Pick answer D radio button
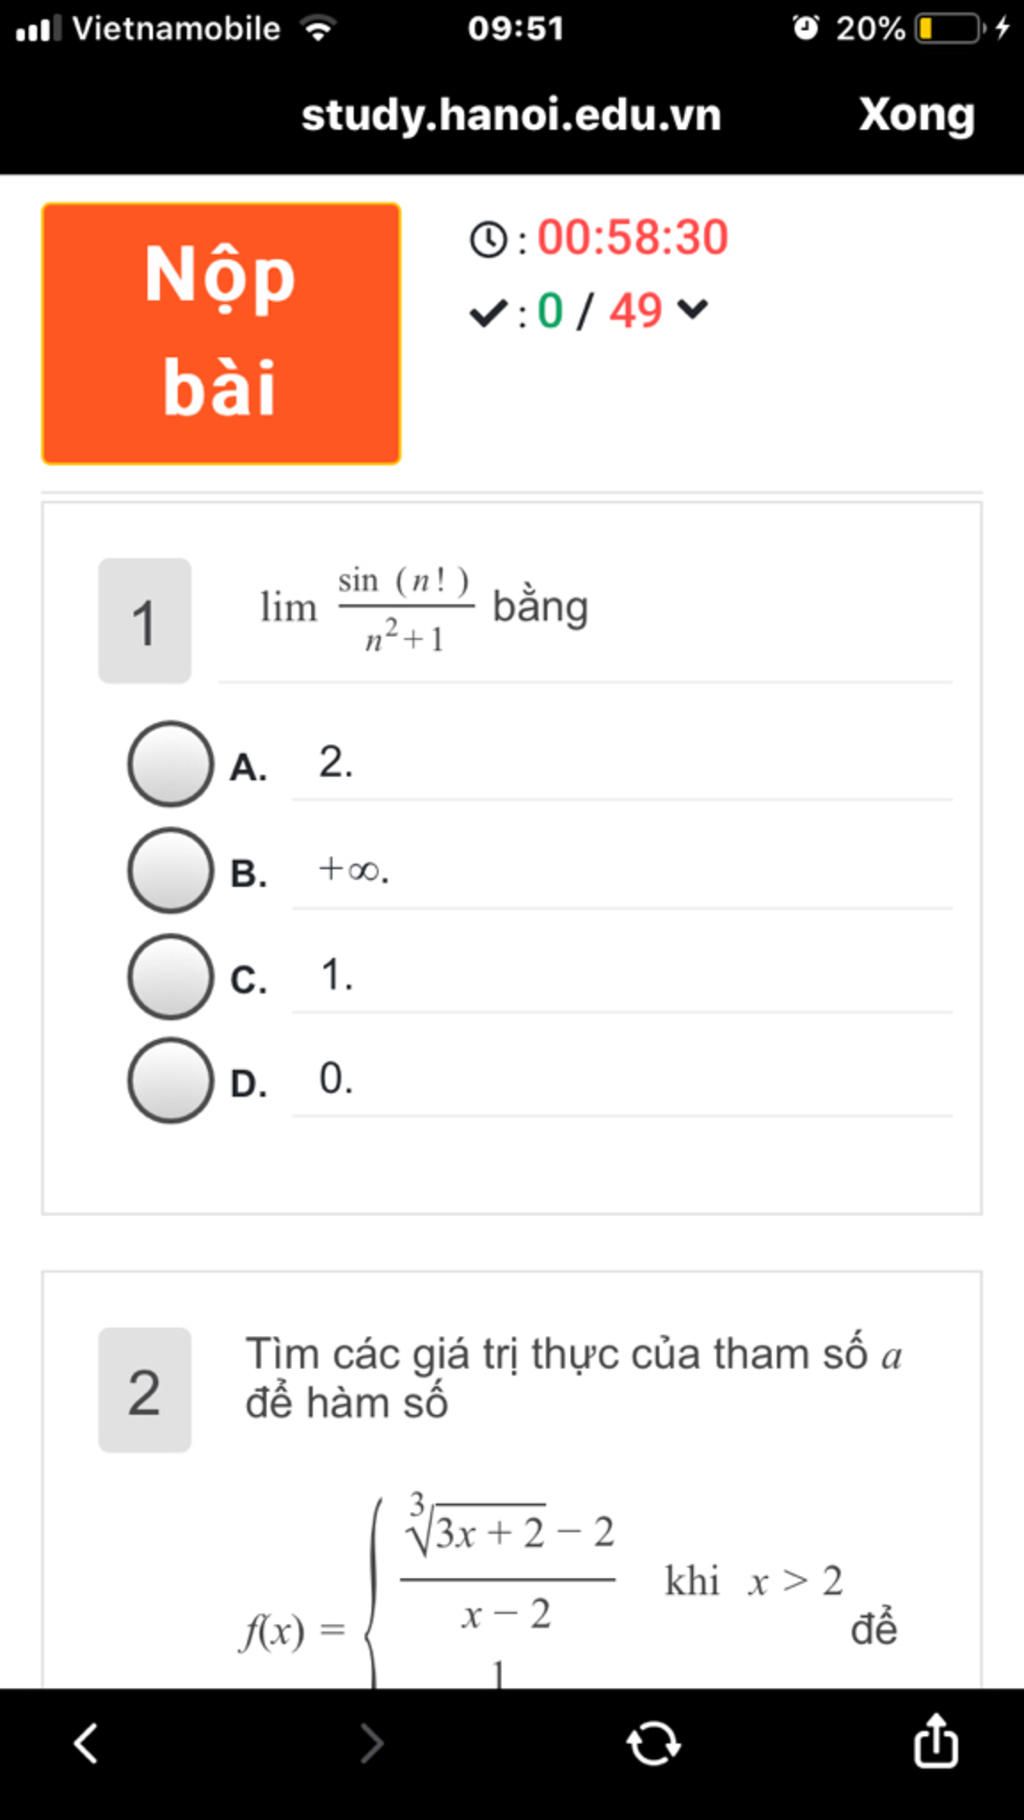 170,1080
